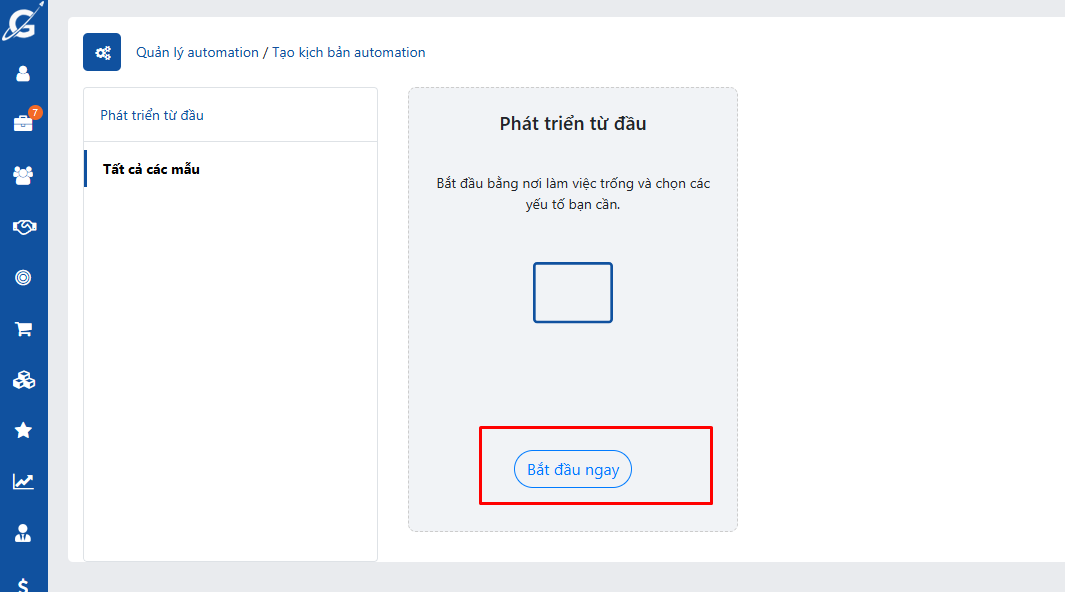Select the "Phát triển từ đầu" tab in left panel

152,115
